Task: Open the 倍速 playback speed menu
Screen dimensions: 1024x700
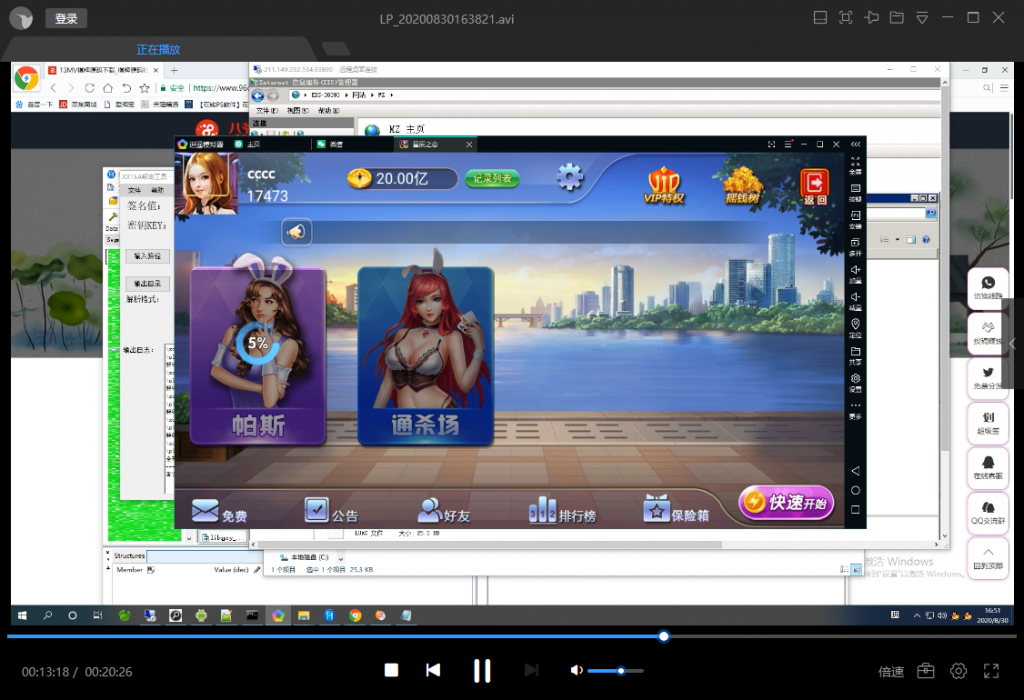Action: pyautogui.click(x=891, y=671)
